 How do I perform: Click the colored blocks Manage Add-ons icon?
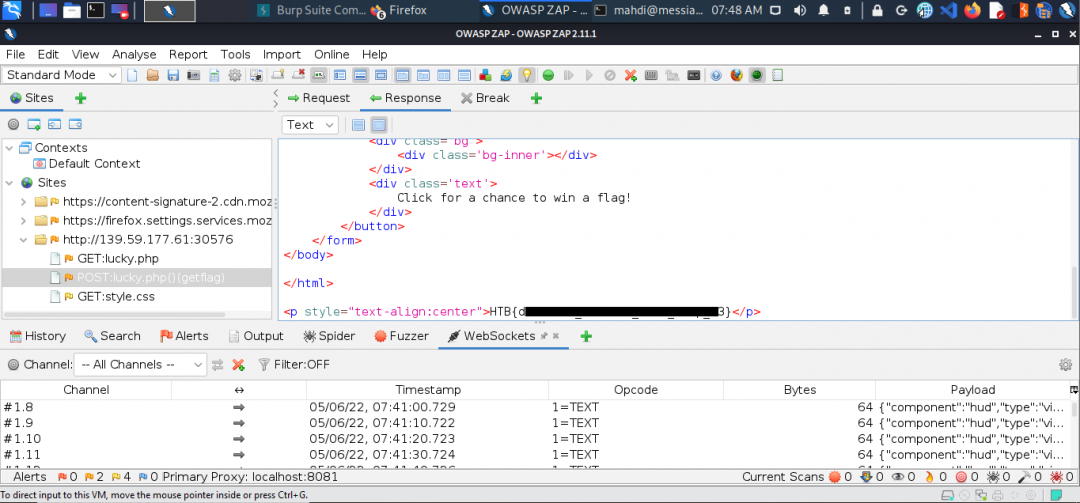[485, 75]
